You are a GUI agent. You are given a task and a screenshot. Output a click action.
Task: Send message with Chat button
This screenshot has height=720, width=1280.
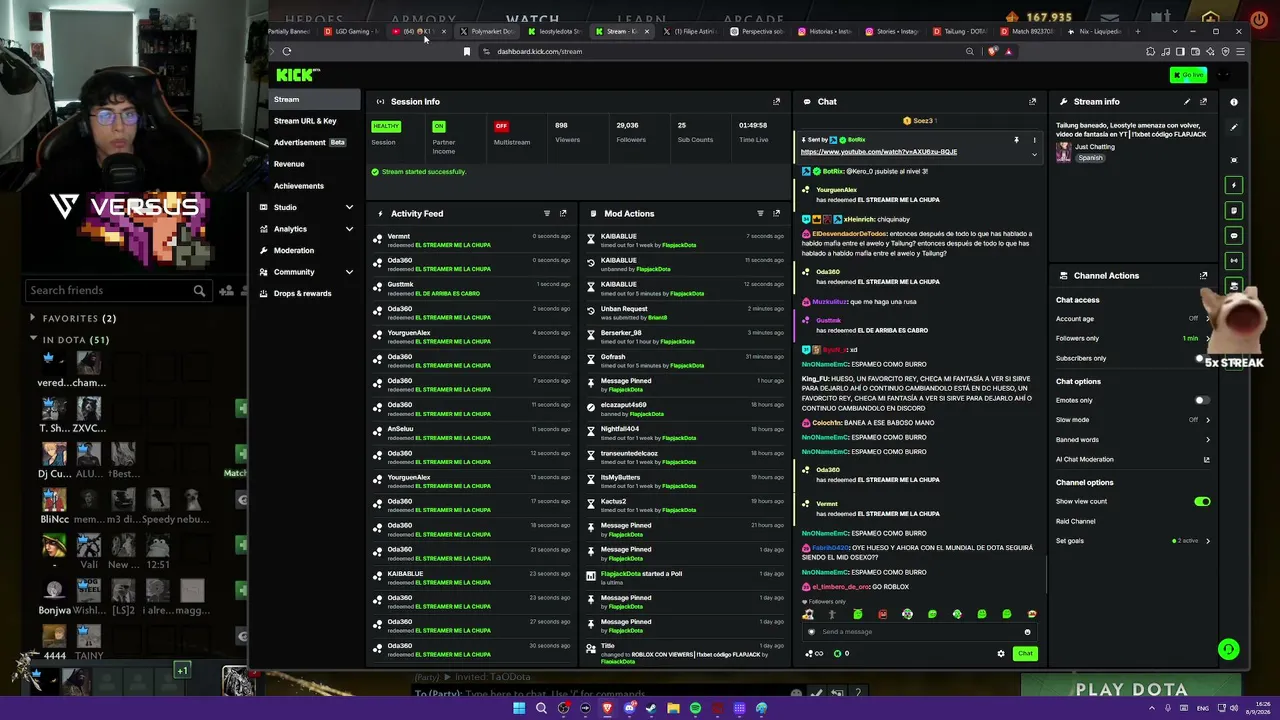coord(1025,654)
